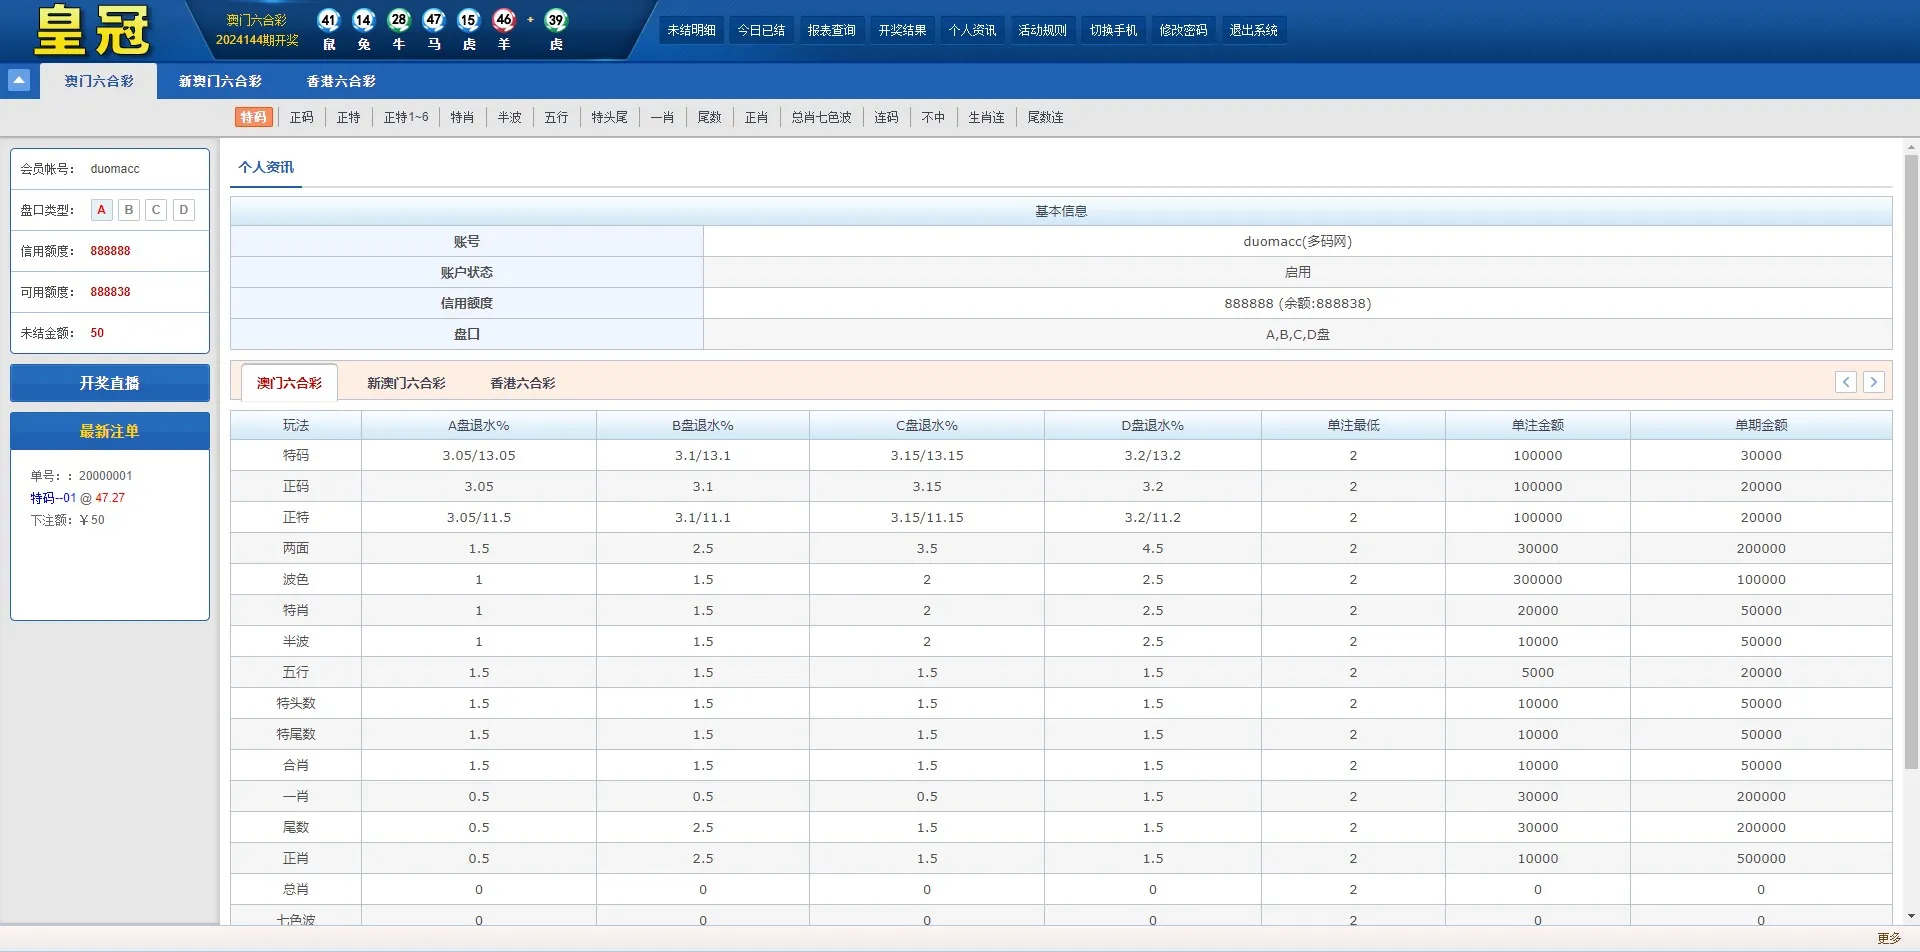Select 盘口类型 option B
Viewport: 1920px width, 952px height.
click(x=128, y=209)
